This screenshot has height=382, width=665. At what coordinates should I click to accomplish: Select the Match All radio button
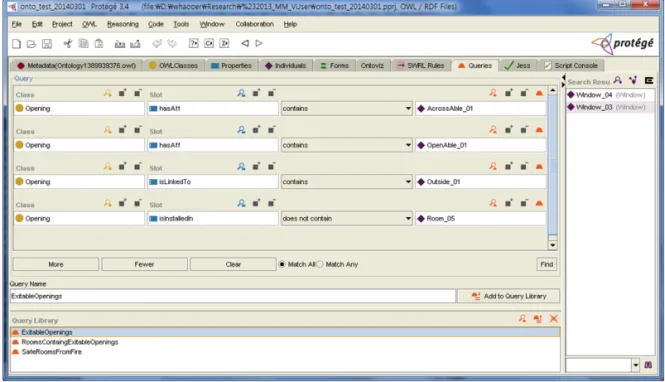pyautogui.click(x=282, y=264)
